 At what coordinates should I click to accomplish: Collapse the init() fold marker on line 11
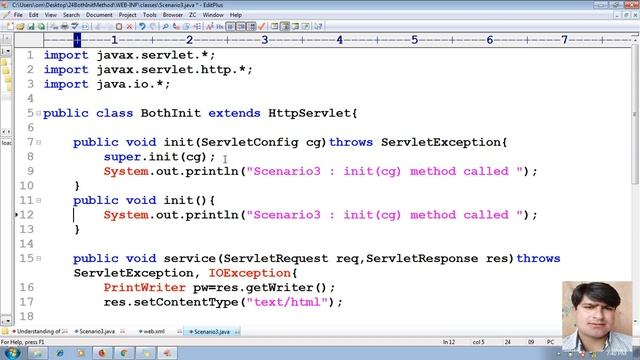pyautogui.click(x=38, y=200)
